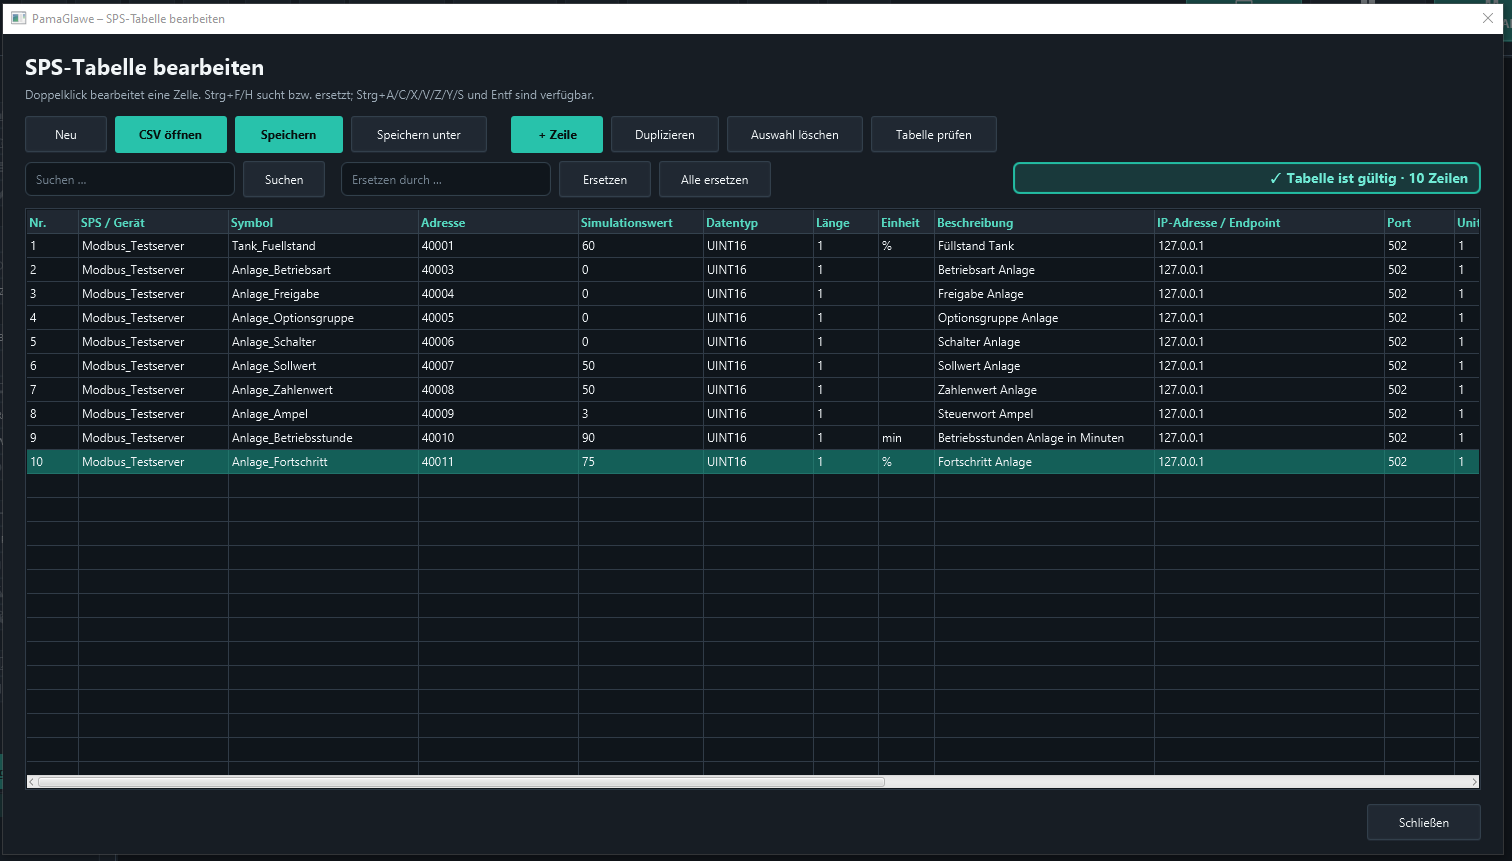Select the Steuerwort Ampel cell
The image size is (1512, 861).
[x=1044, y=414]
